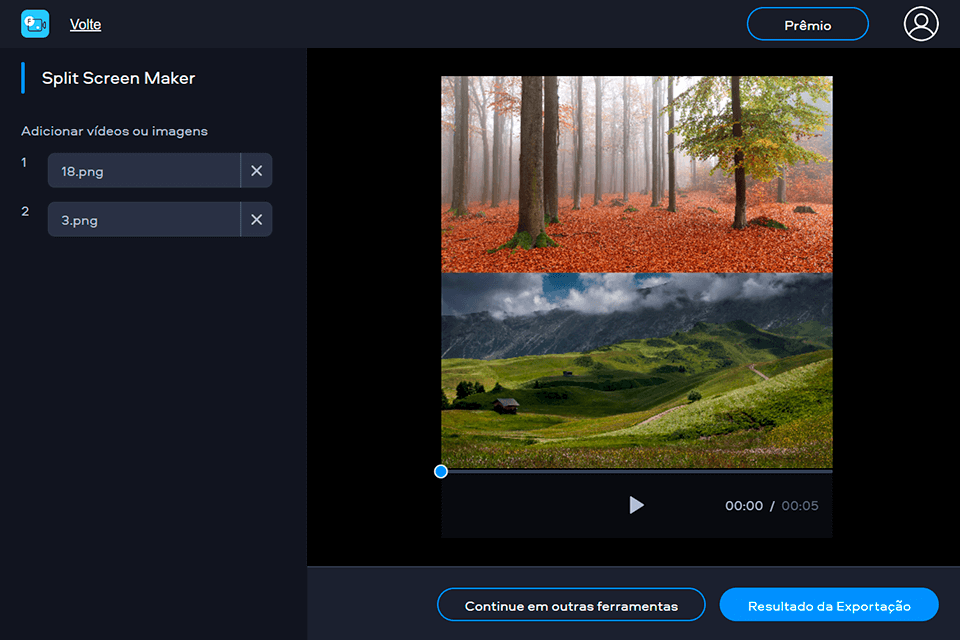This screenshot has height=640, width=960.
Task: Open the Volte link to go back
Action: [x=85, y=24]
